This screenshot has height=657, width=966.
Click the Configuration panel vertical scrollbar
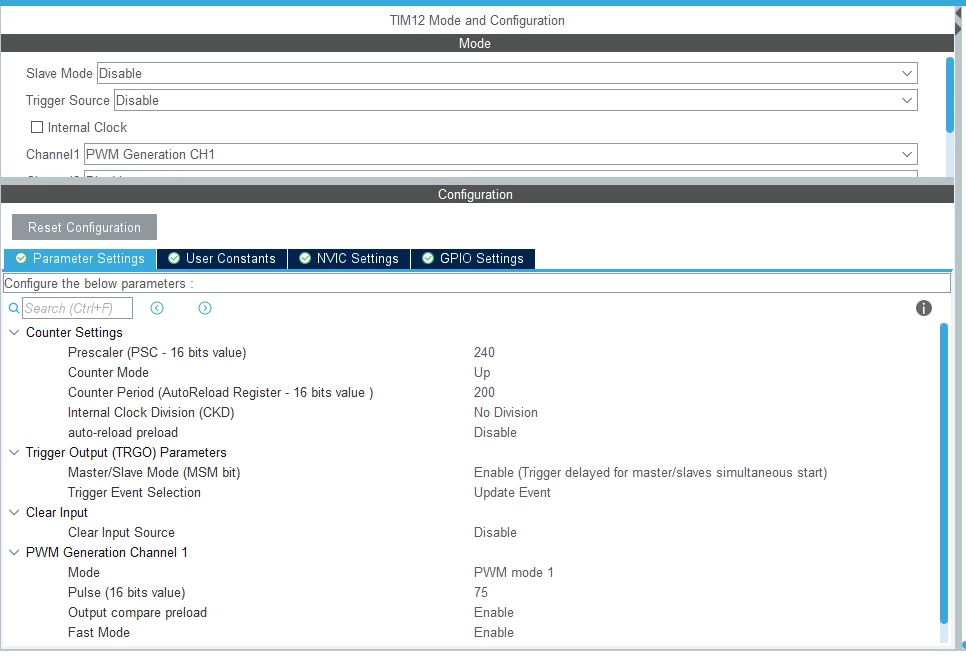pos(944,473)
